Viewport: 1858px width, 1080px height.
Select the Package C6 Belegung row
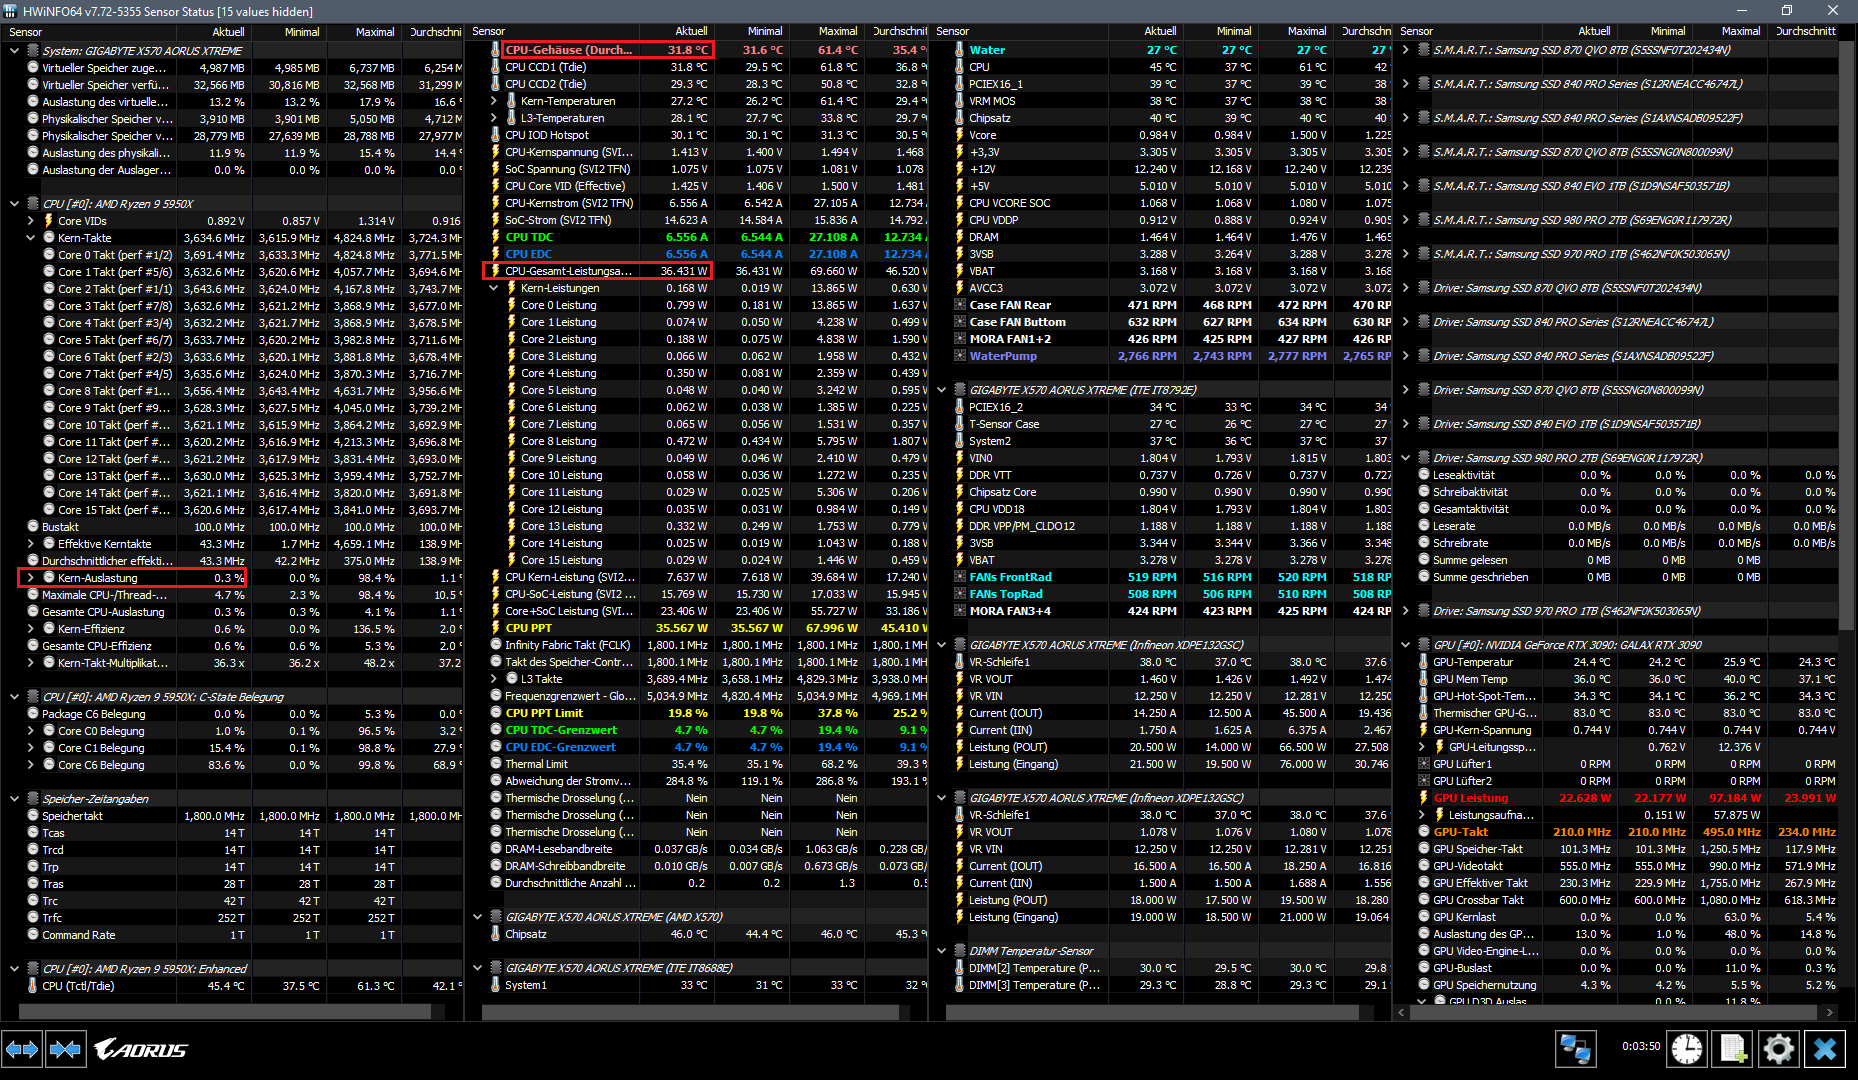(x=232, y=714)
